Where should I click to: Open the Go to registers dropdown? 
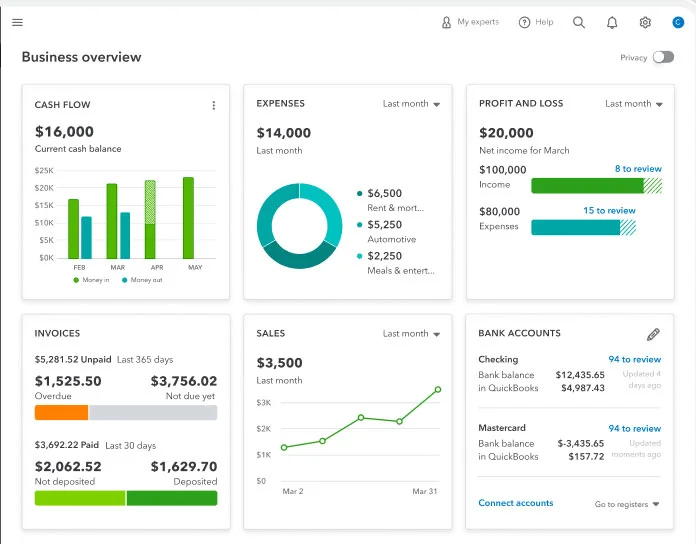point(627,504)
